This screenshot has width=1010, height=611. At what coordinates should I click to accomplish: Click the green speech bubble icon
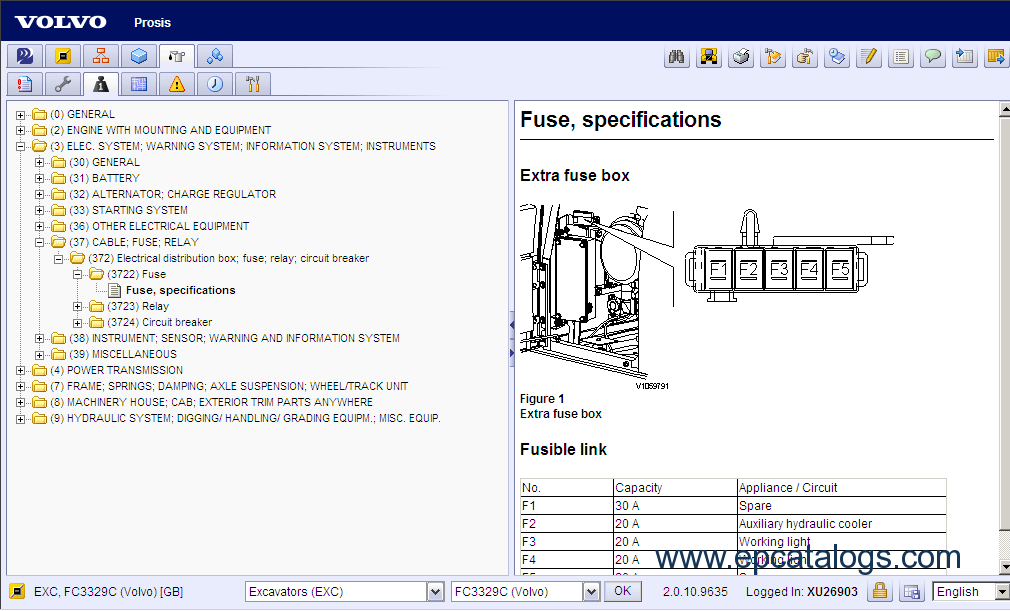tap(933, 57)
